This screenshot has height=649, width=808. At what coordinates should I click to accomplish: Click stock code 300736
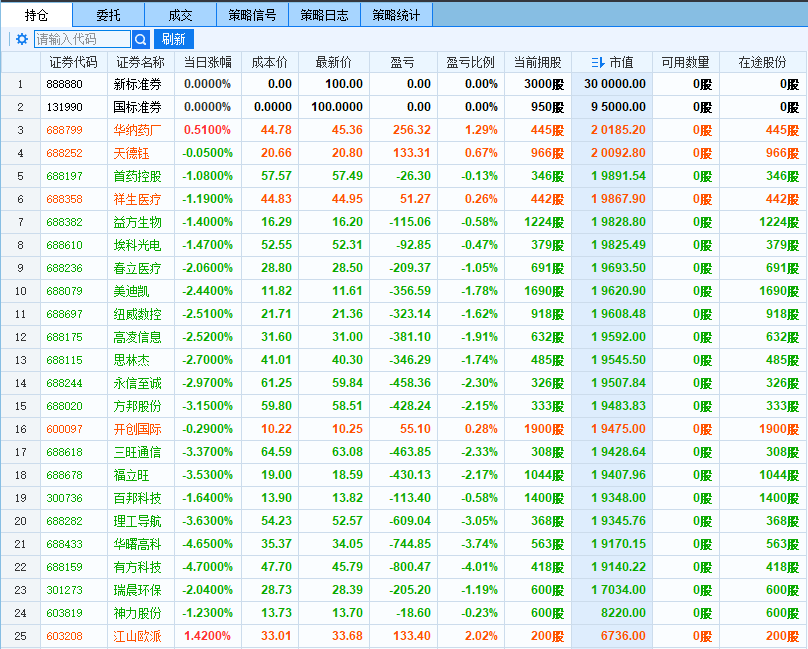pyautogui.click(x=64, y=498)
